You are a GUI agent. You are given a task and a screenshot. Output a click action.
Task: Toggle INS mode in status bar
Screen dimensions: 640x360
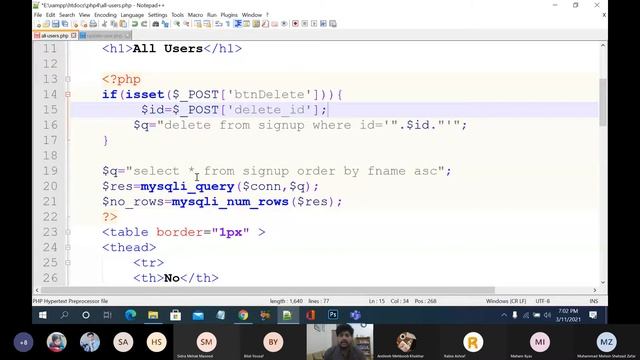(x=594, y=301)
